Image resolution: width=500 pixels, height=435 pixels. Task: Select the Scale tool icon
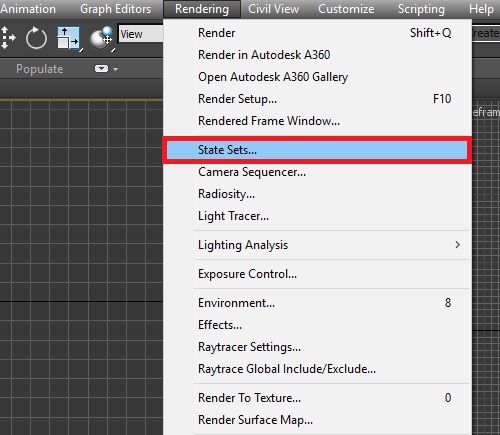point(68,38)
